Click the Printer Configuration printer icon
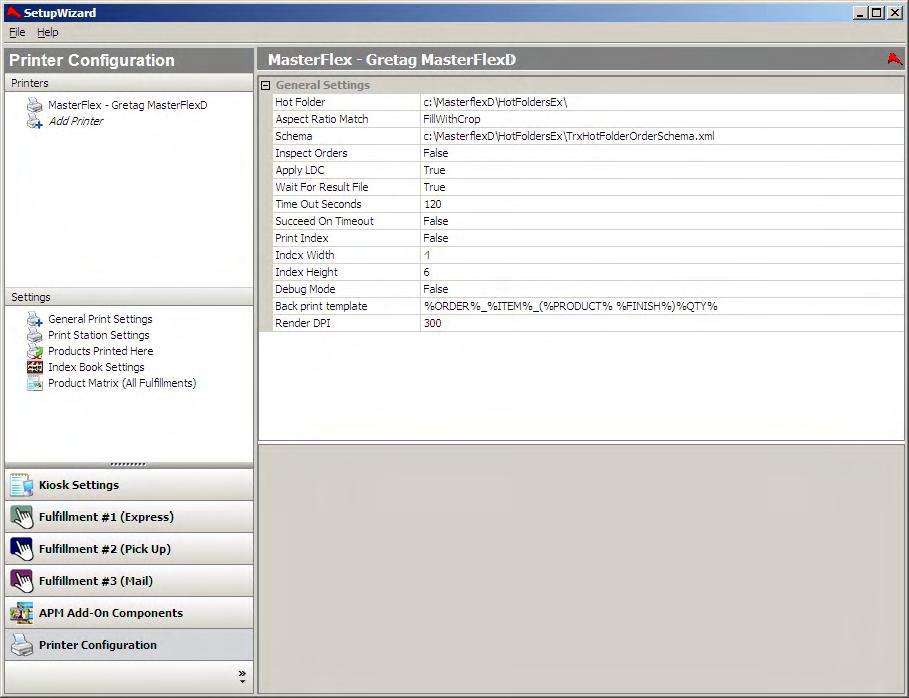The width and height of the screenshot is (909, 698). pyautogui.click(x=22, y=645)
